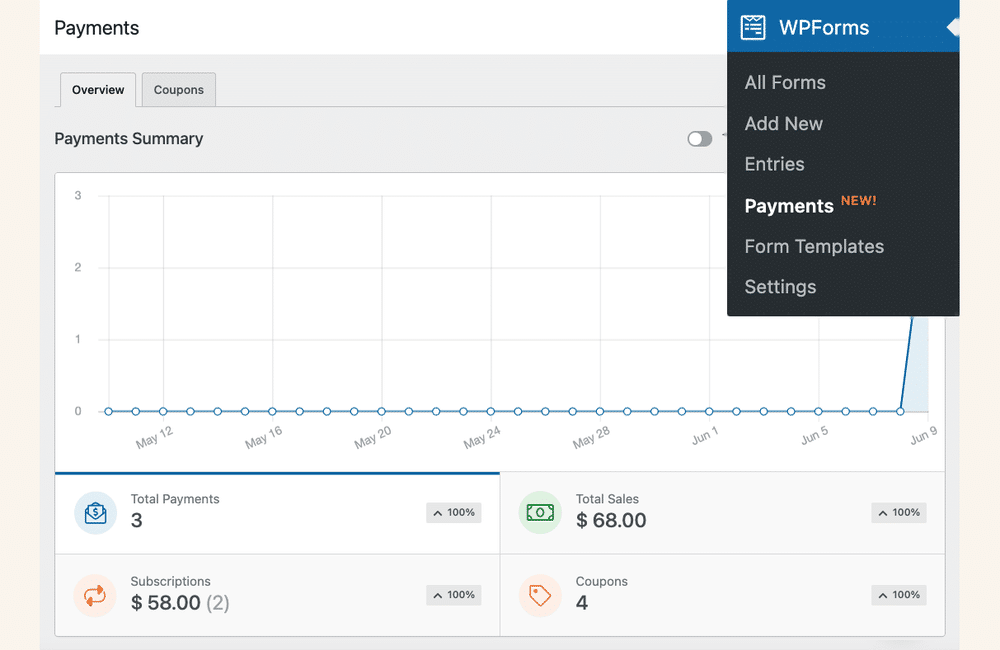Click the WPForms logo icon
This screenshot has width=1000, height=650.
pos(753,27)
